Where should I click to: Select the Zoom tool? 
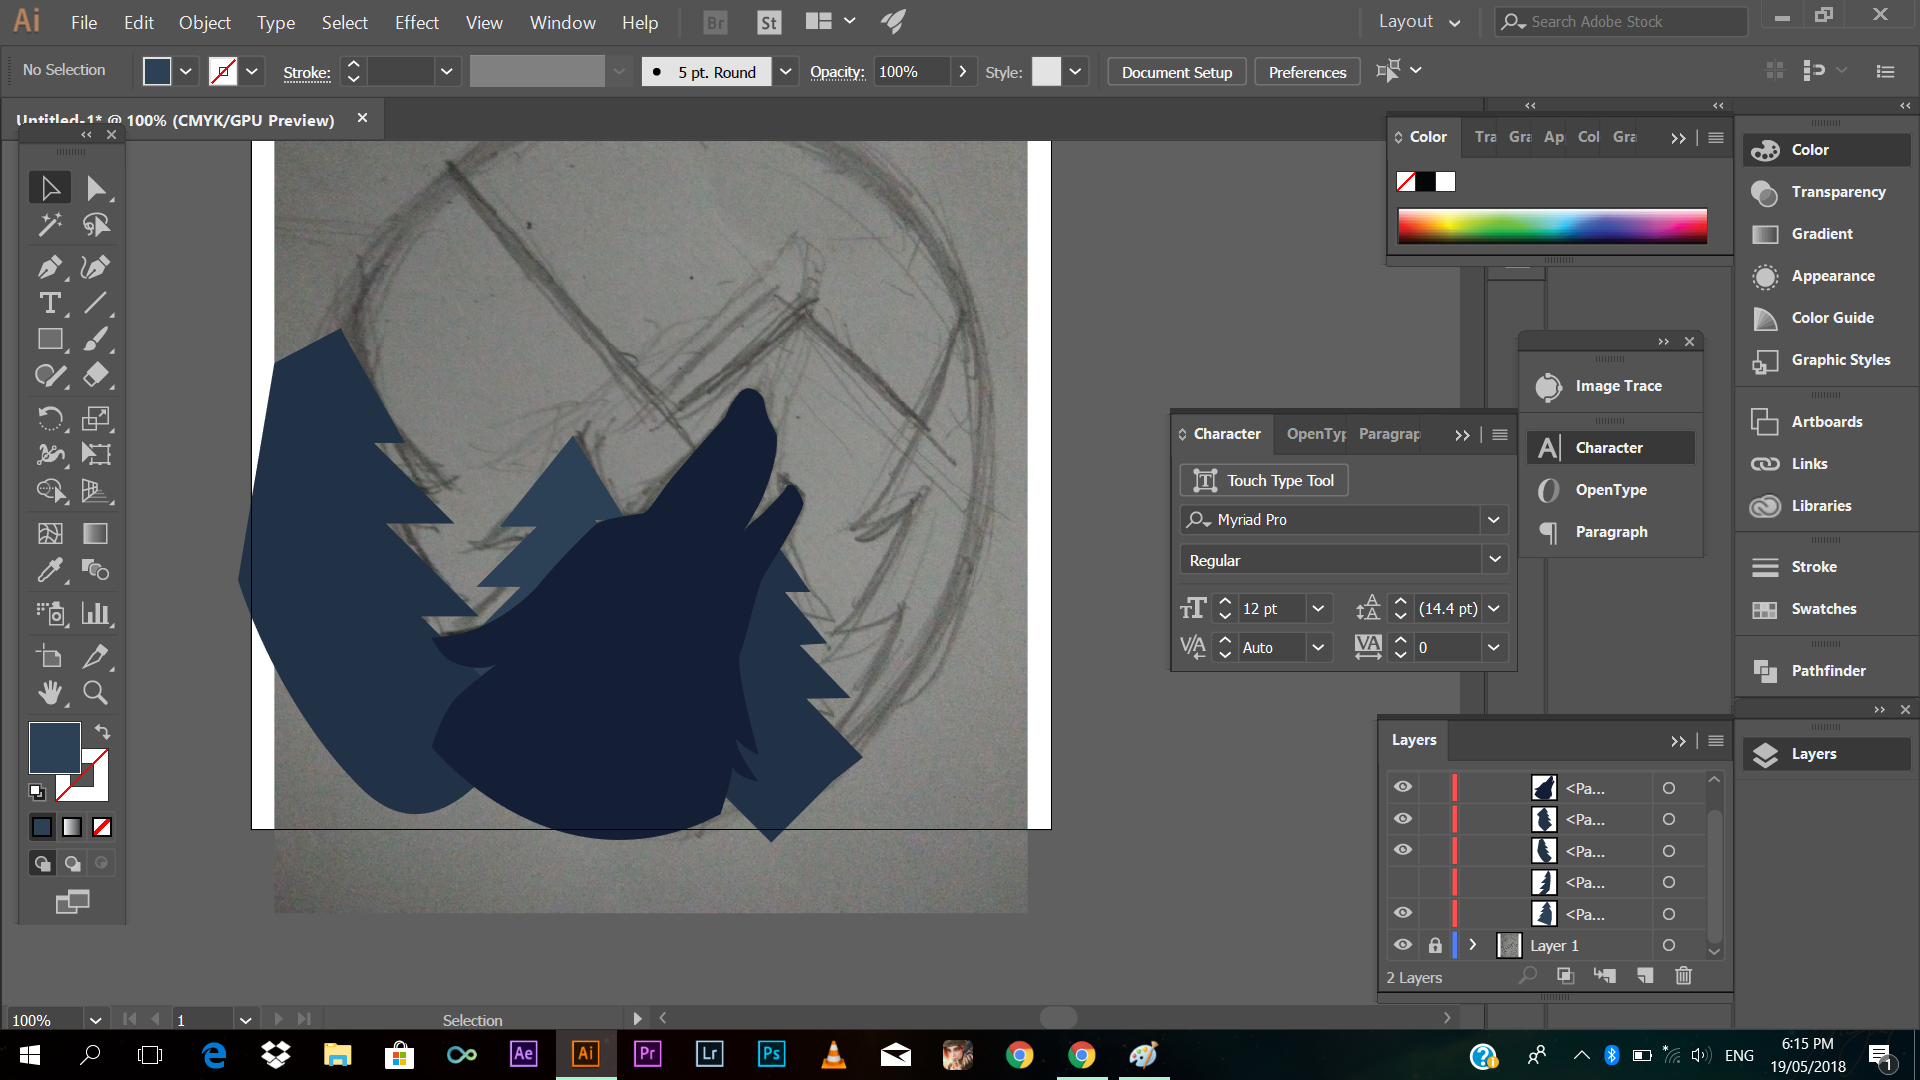click(96, 692)
